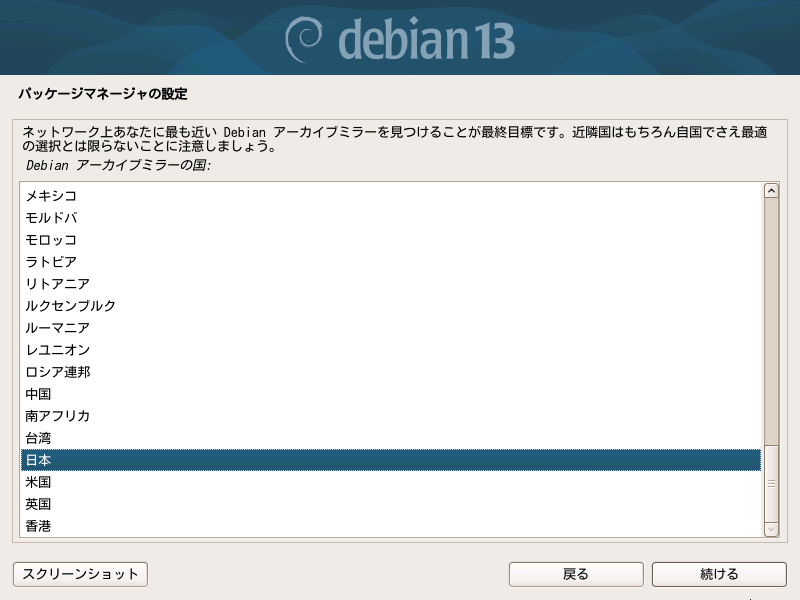This screenshot has width=800, height=600.
Task: Click the 続ける continue button
Action: [719, 574]
